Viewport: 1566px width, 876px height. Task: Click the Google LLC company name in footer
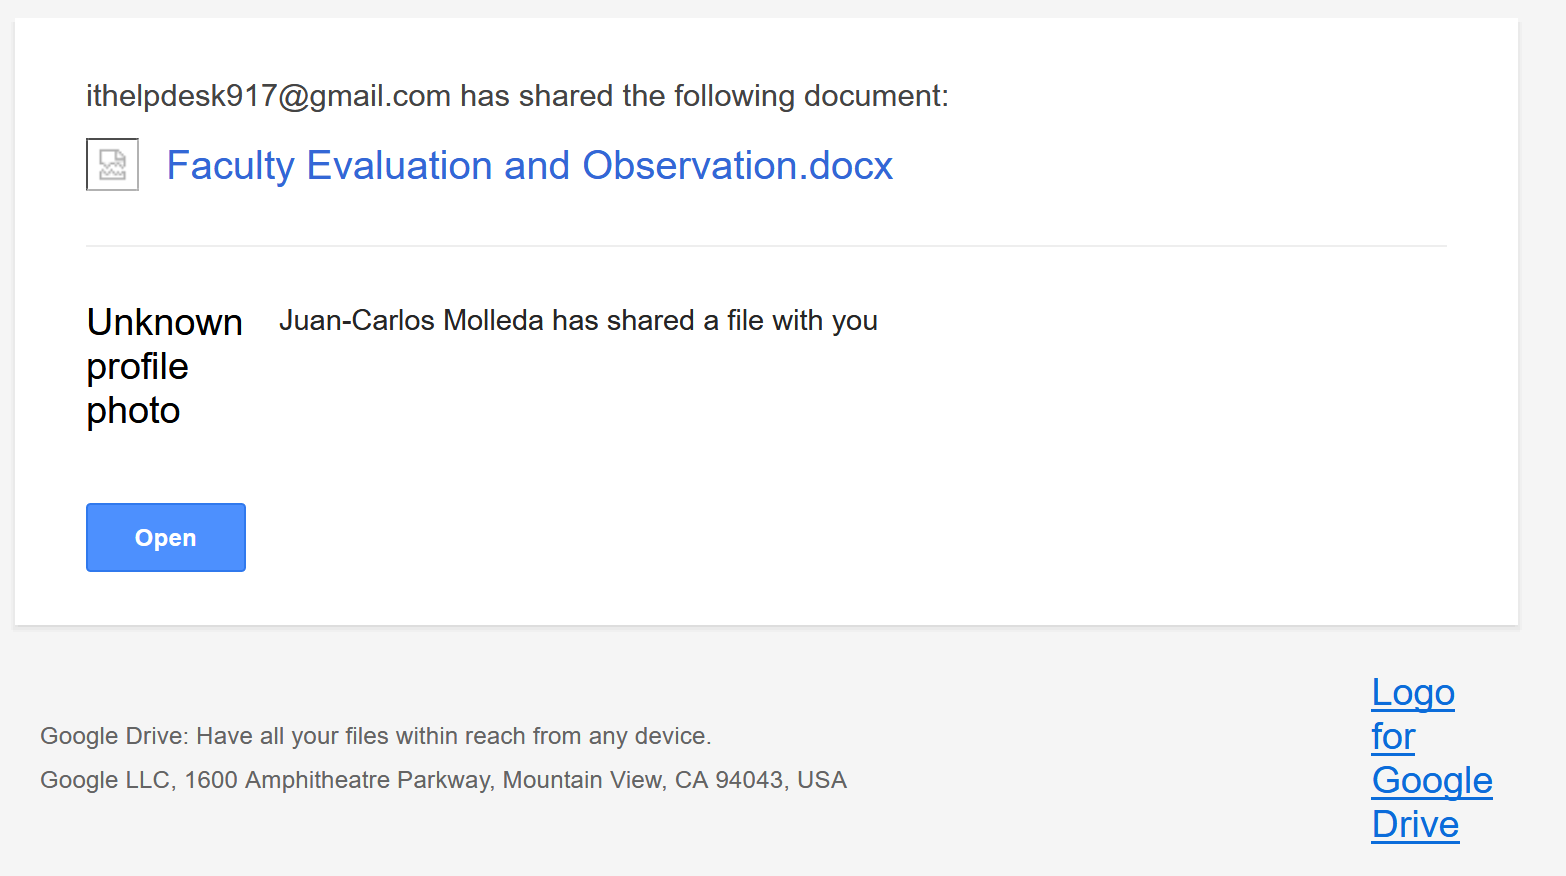tap(107, 781)
